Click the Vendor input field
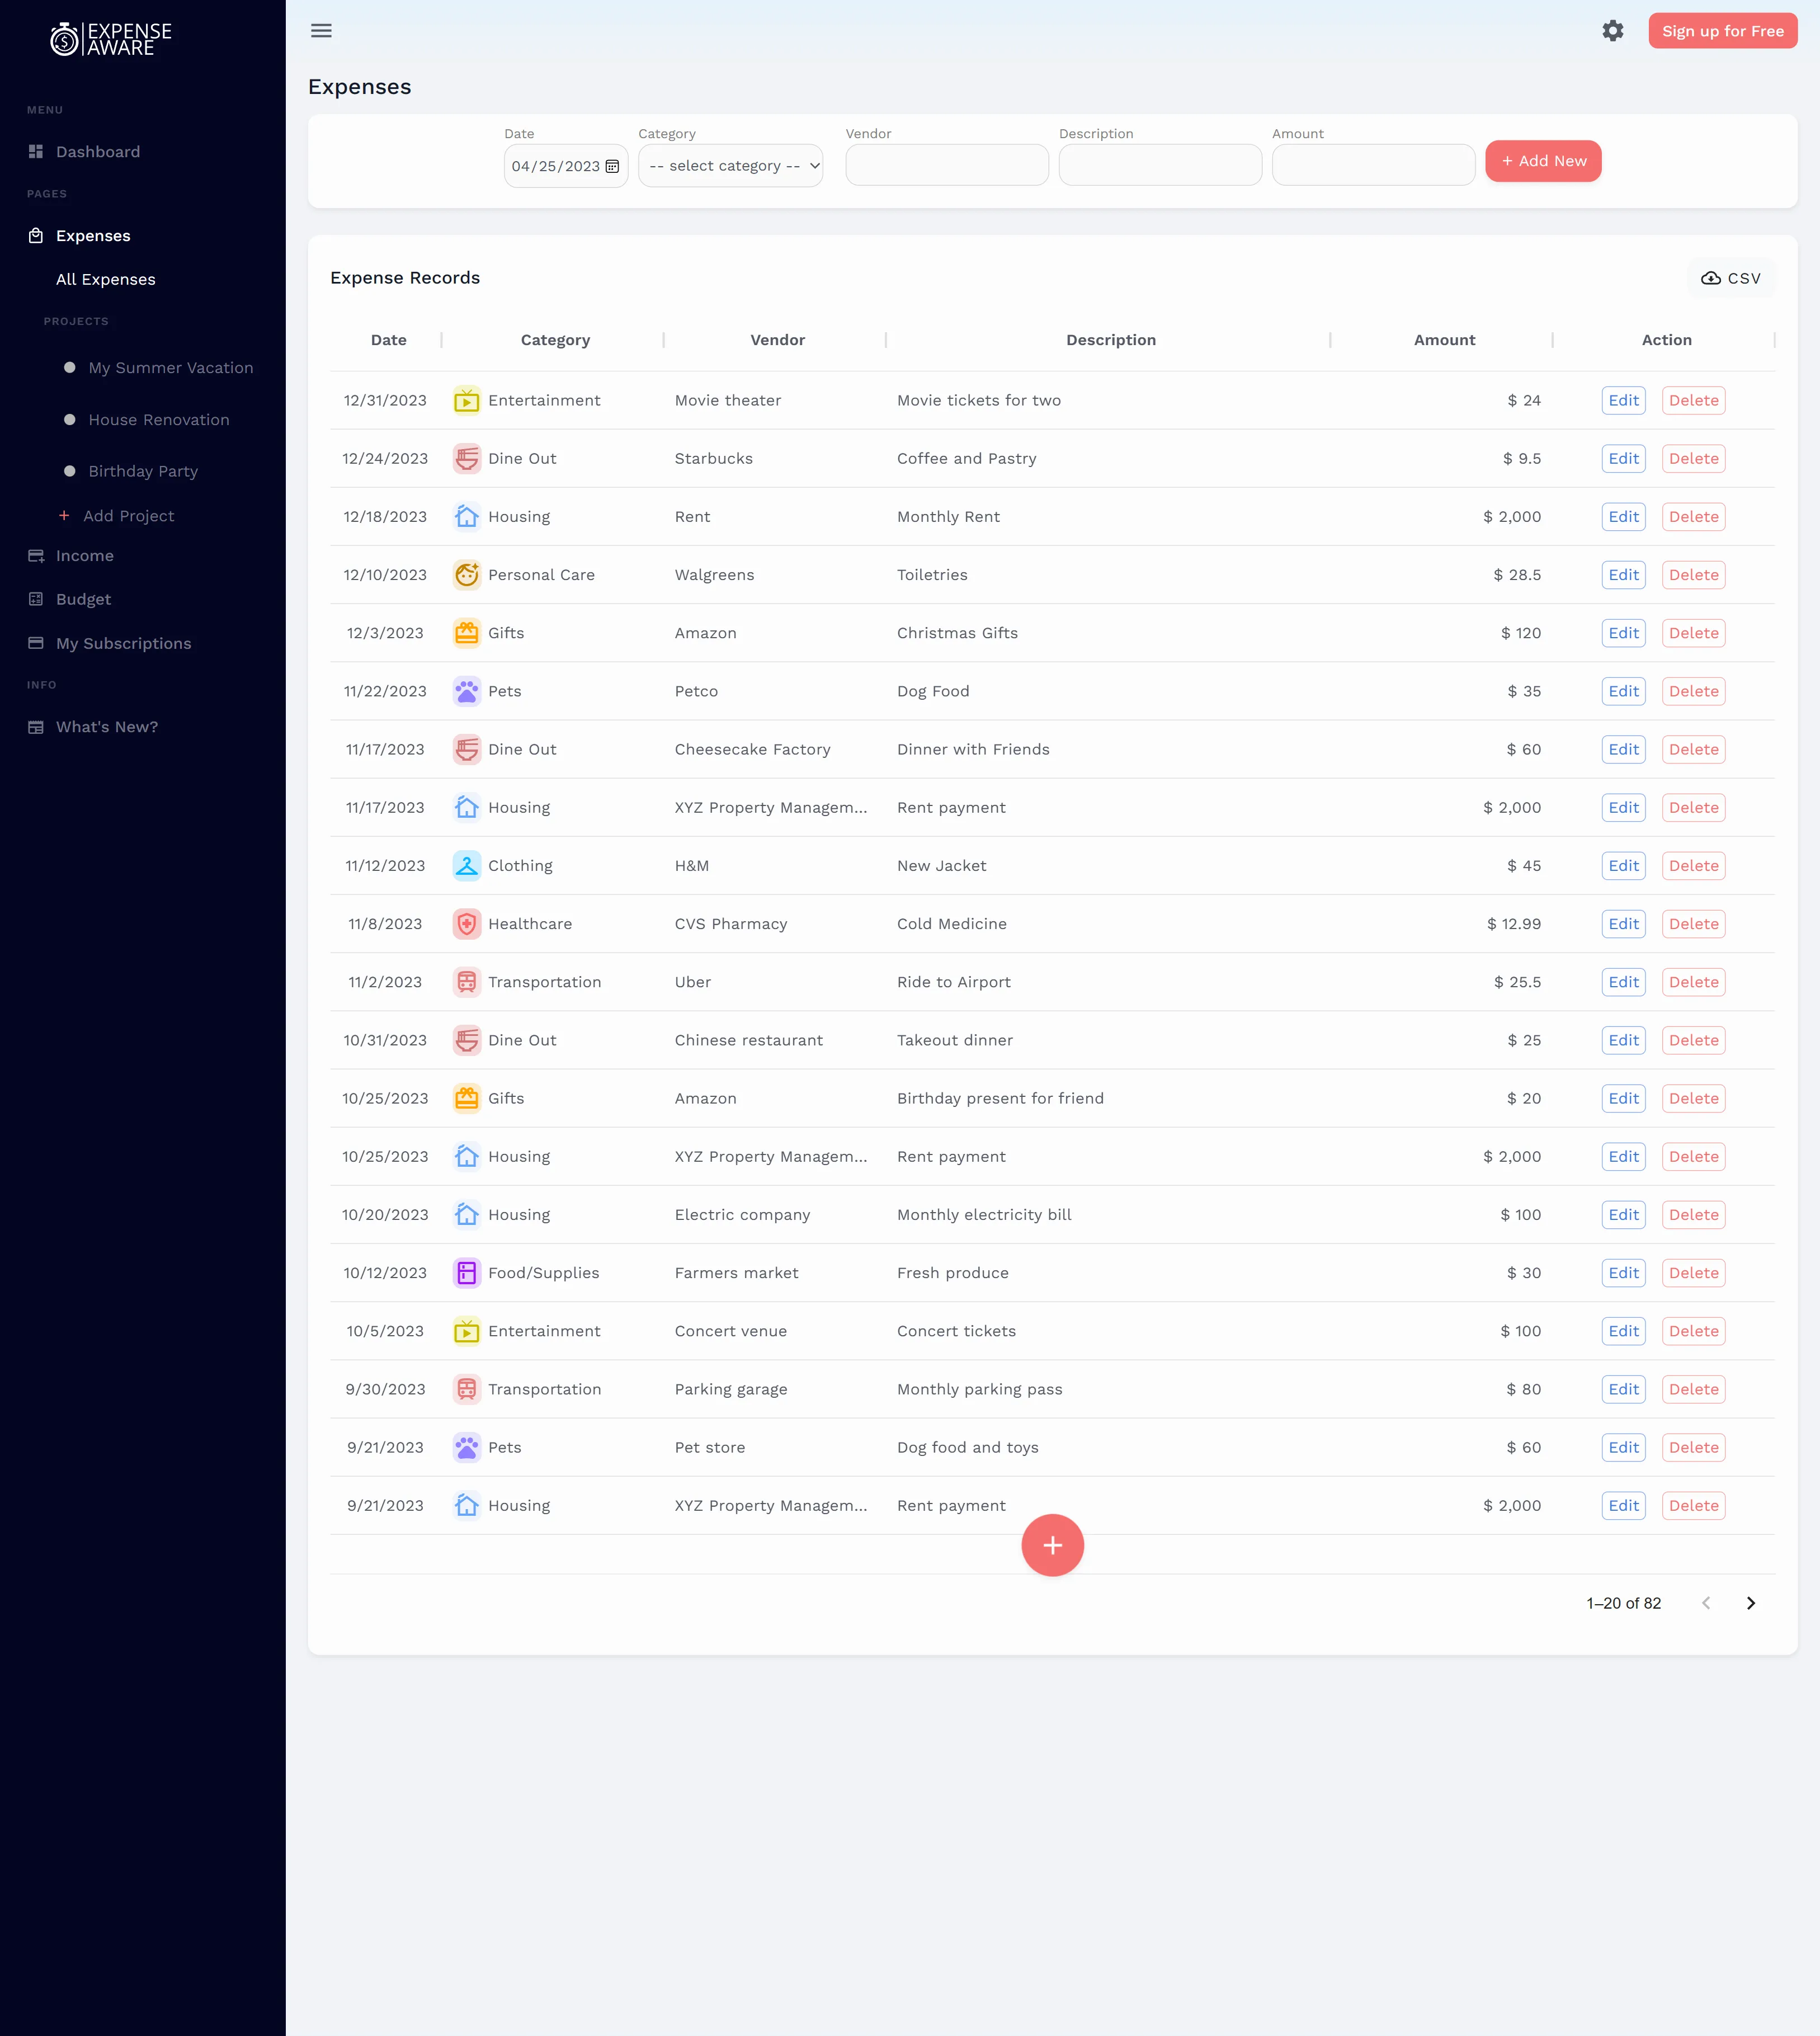This screenshot has height=2036, width=1820. (x=946, y=165)
